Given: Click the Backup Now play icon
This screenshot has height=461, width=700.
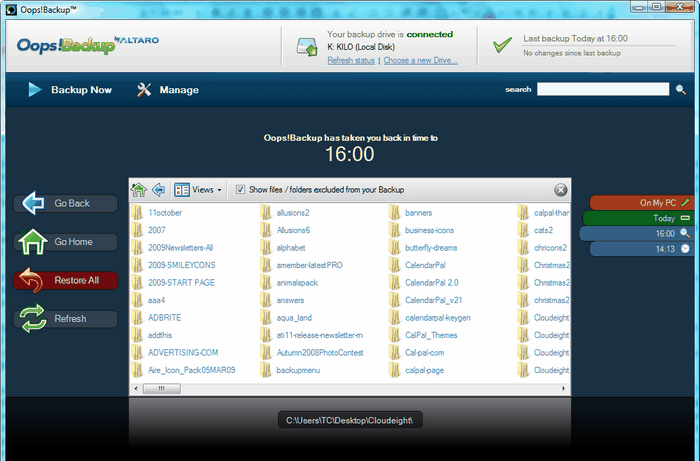Looking at the screenshot, I should coord(35,90).
